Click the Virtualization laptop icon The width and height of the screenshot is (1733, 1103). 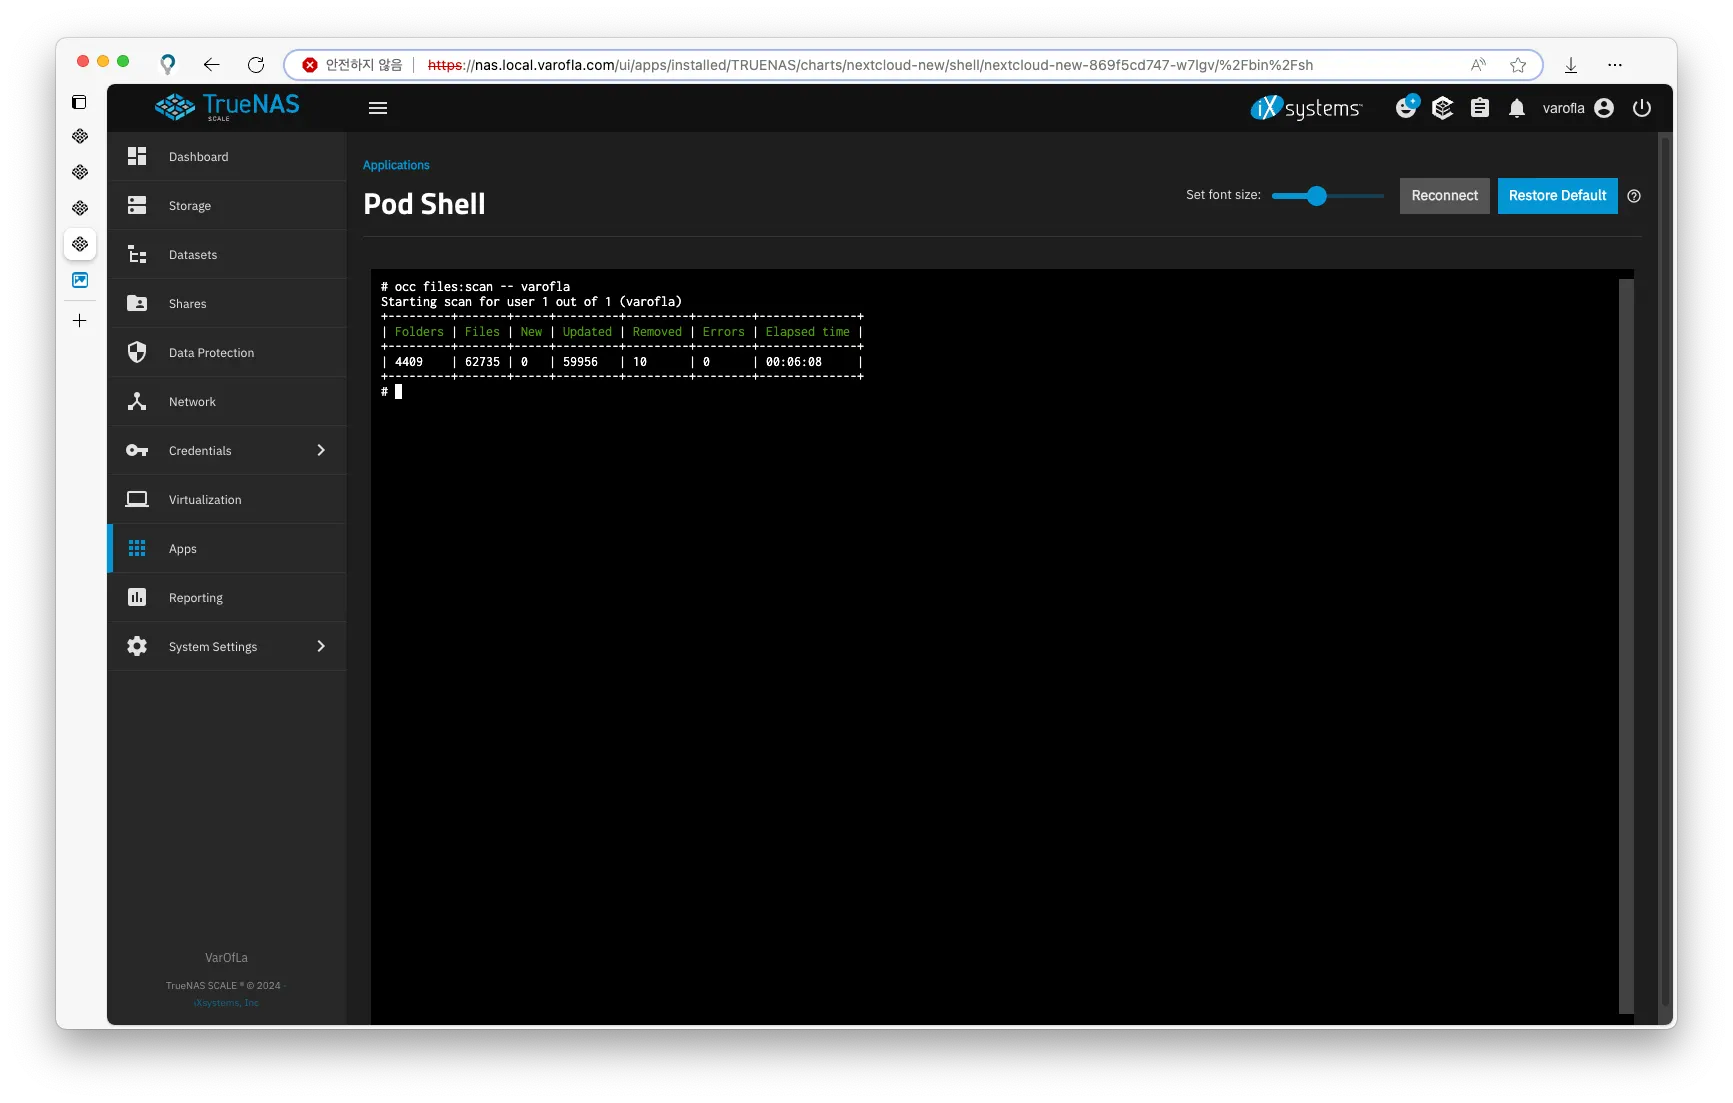click(137, 499)
